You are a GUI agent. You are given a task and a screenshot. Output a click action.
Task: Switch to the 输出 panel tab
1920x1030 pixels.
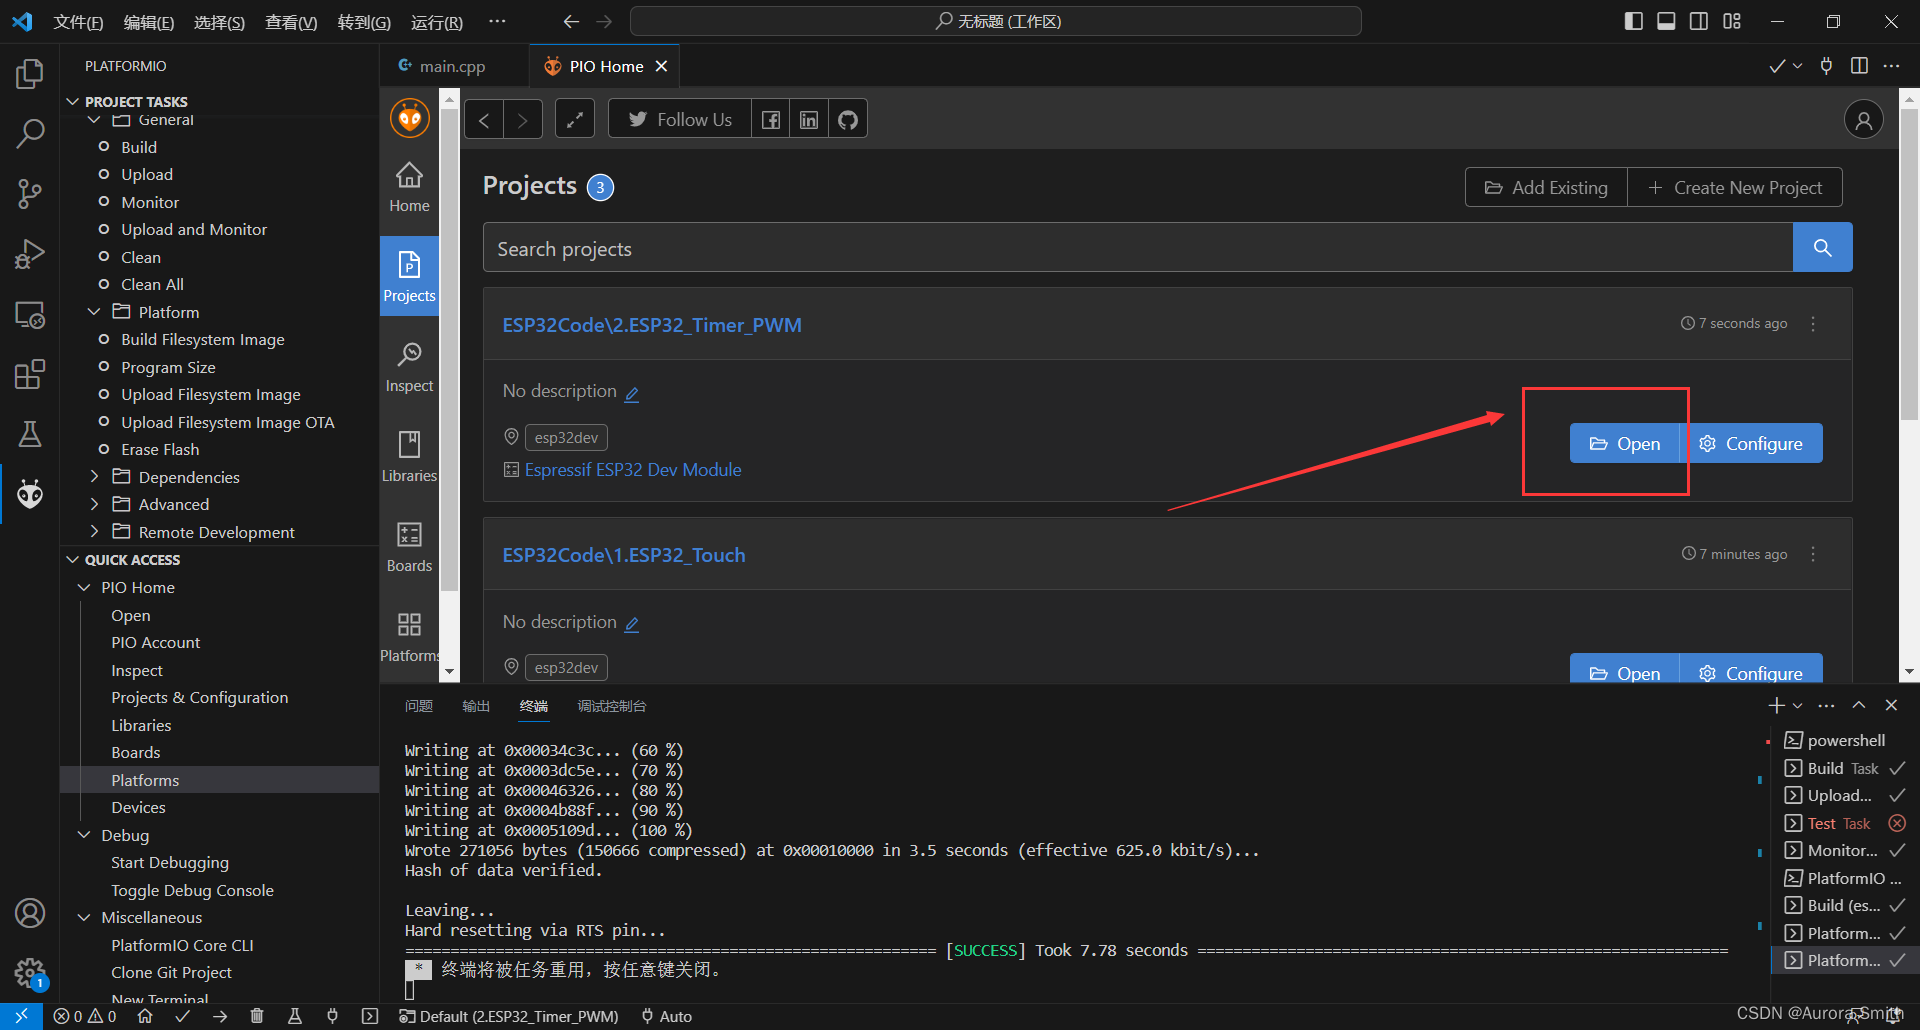[476, 706]
